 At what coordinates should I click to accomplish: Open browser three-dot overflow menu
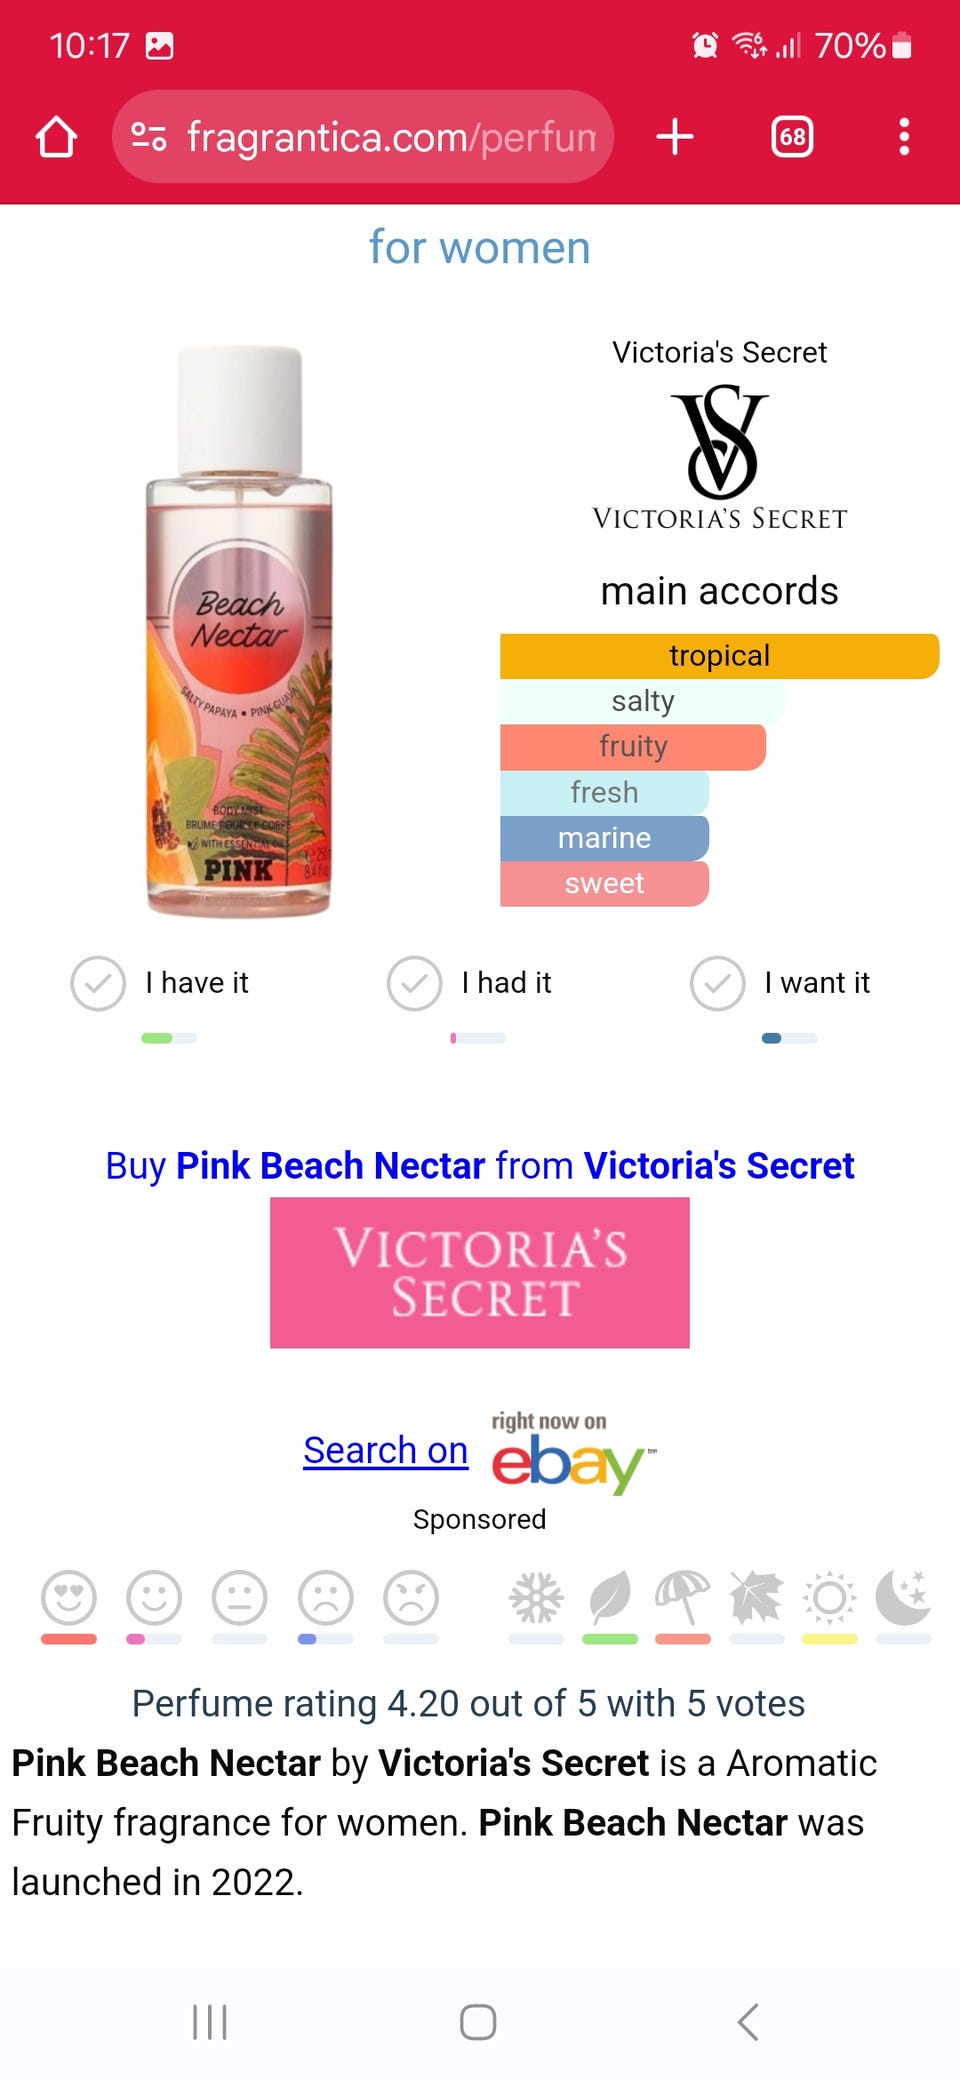pyautogui.click(x=904, y=137)
